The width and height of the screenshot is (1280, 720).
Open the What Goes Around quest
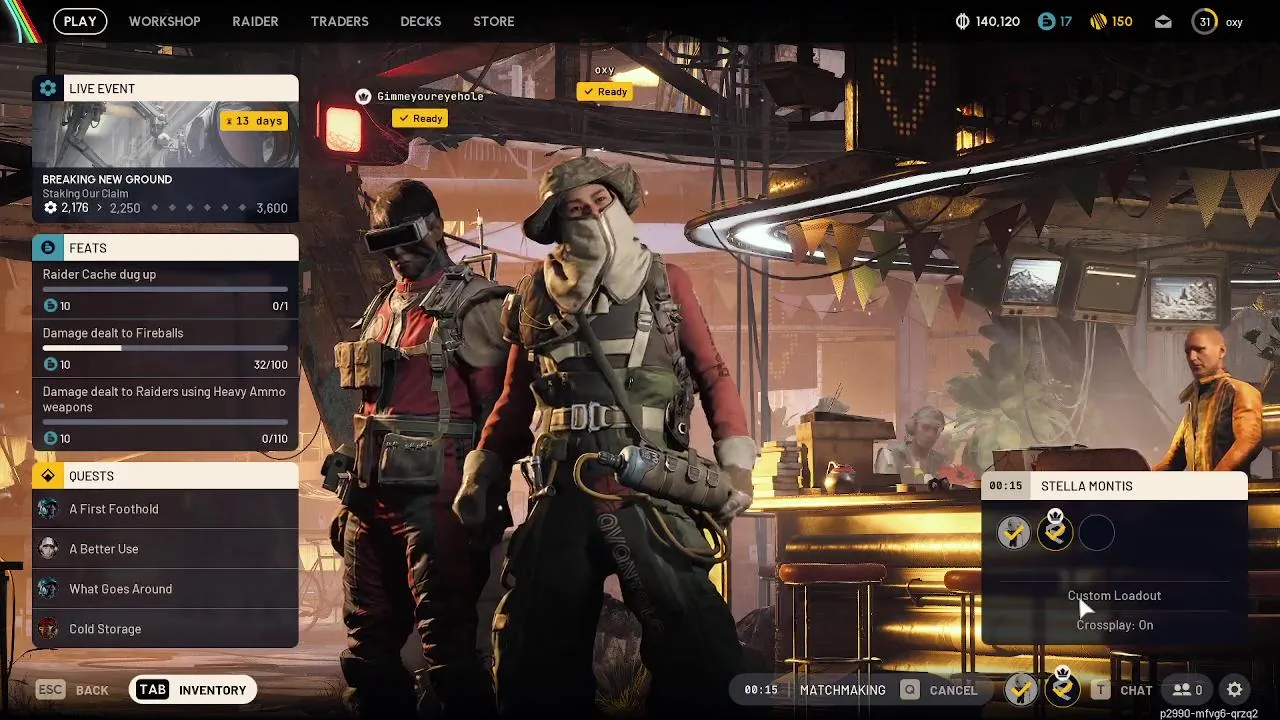point(165,589)
